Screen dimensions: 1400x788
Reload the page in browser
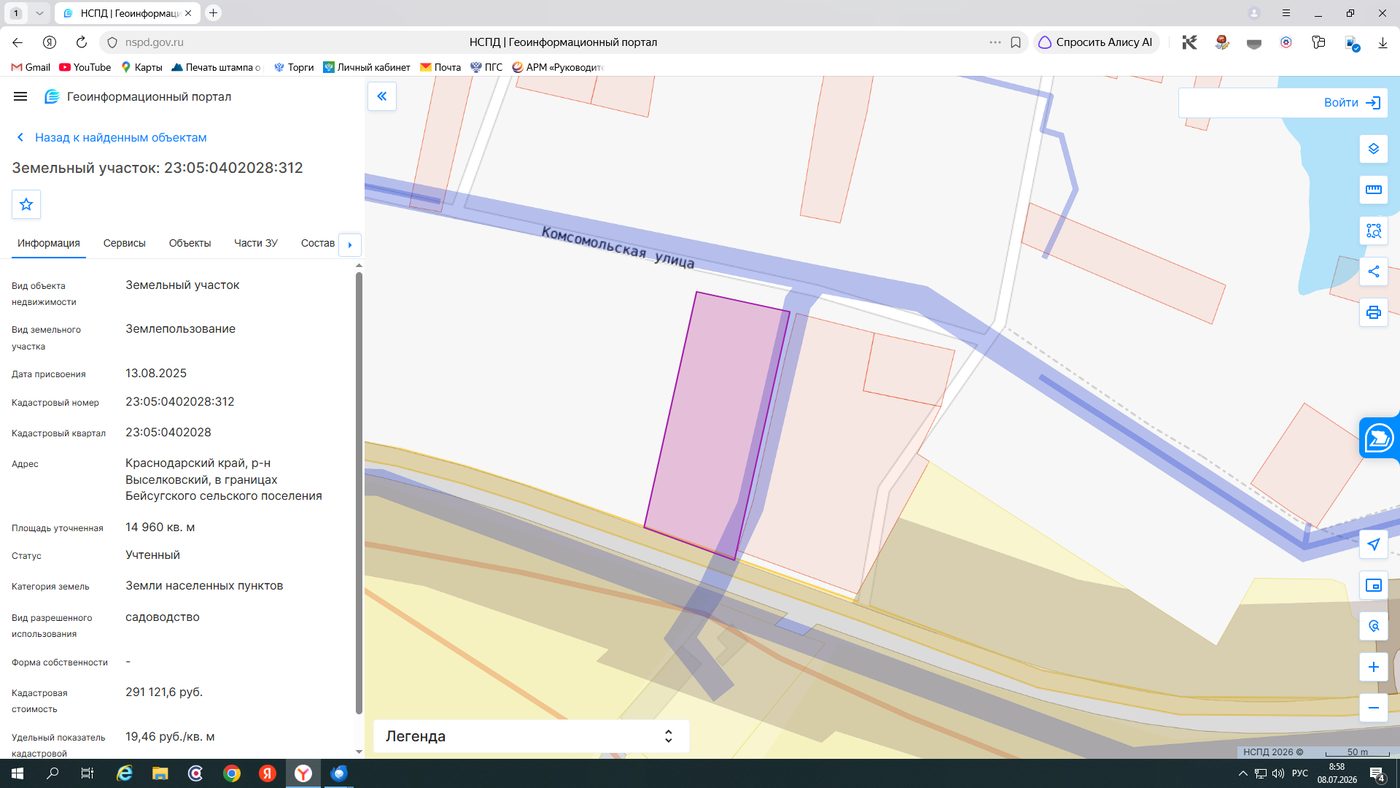click(82, 43)
